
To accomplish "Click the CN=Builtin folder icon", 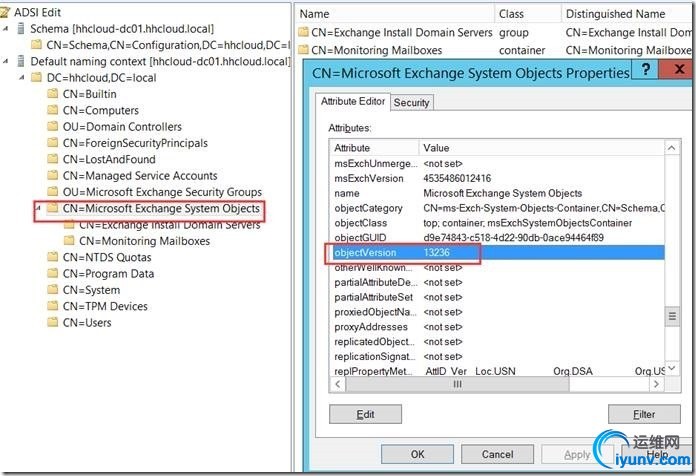I will click(52, 94).
